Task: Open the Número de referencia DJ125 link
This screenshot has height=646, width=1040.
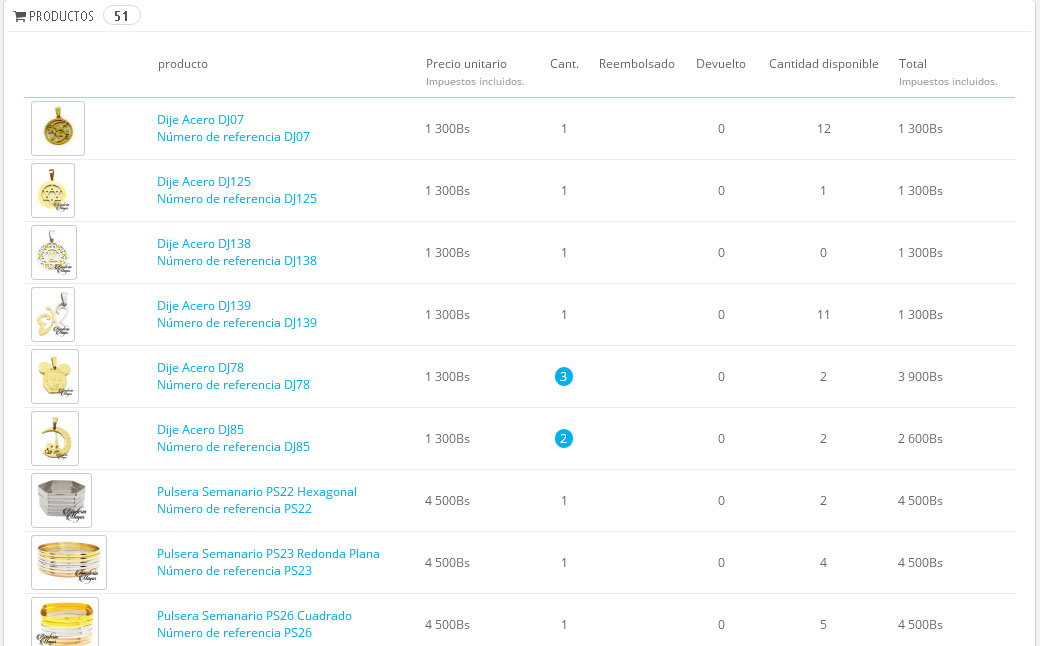Action: point(237,199)
